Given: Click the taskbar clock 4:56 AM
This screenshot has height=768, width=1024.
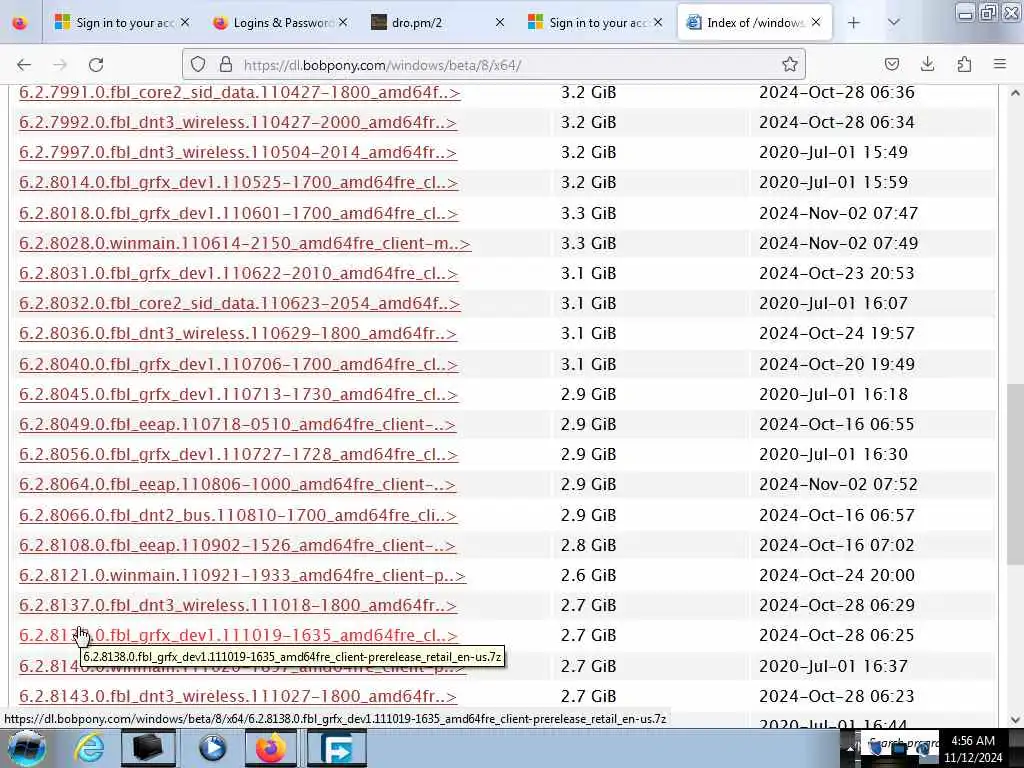Looking at the screenshot, I should click(972, 741).
